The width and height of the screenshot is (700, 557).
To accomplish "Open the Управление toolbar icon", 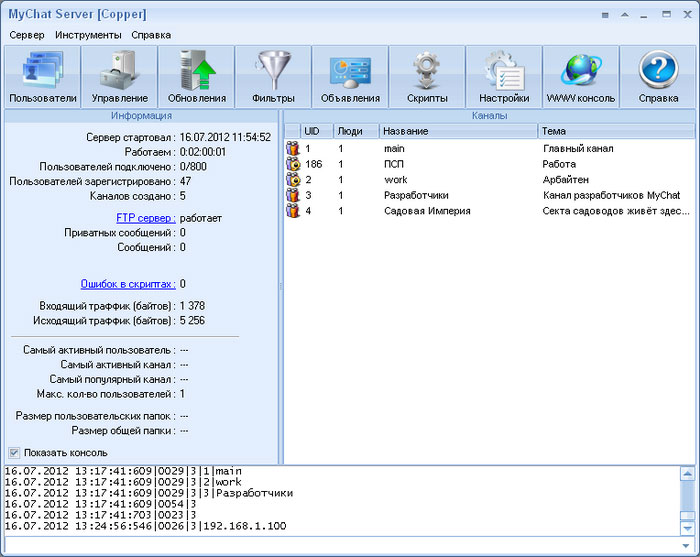I will pos(120,77).
